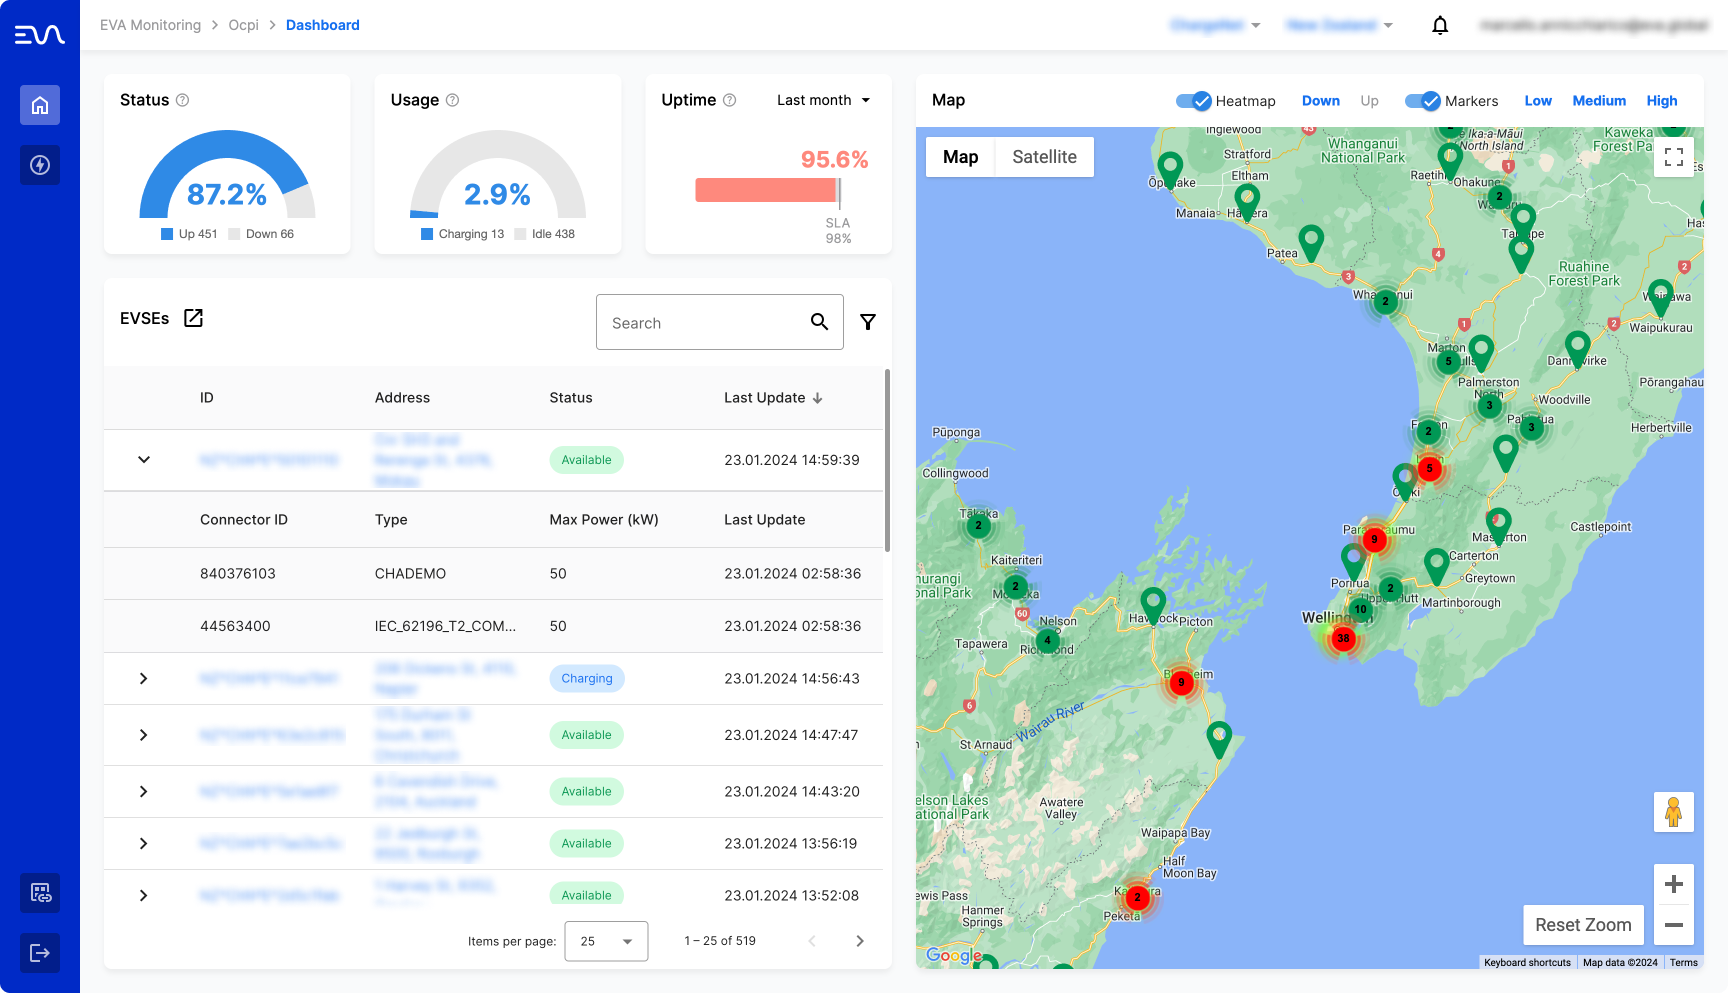Toggle Low marker filter
This screenshot has width=1728, height=993.
tap(1538, 101)
